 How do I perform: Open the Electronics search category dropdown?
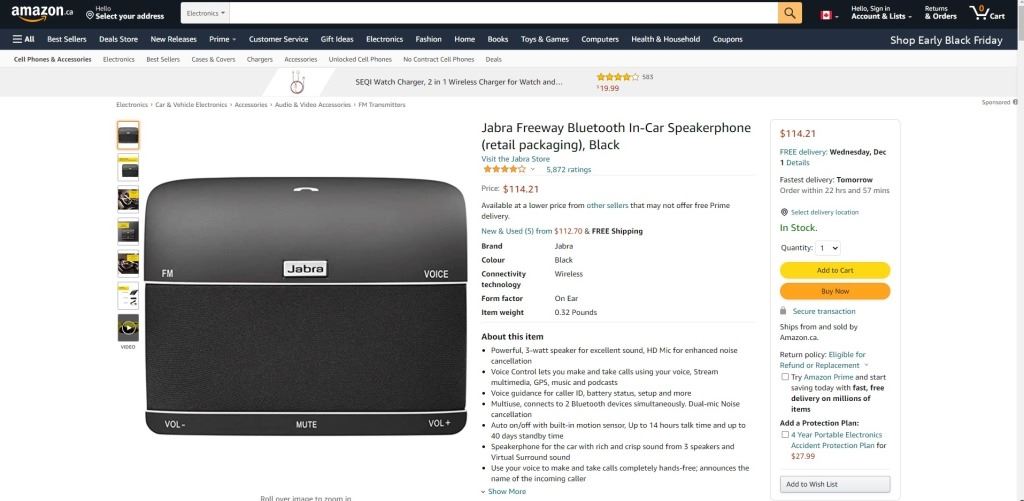click(205, 13)
